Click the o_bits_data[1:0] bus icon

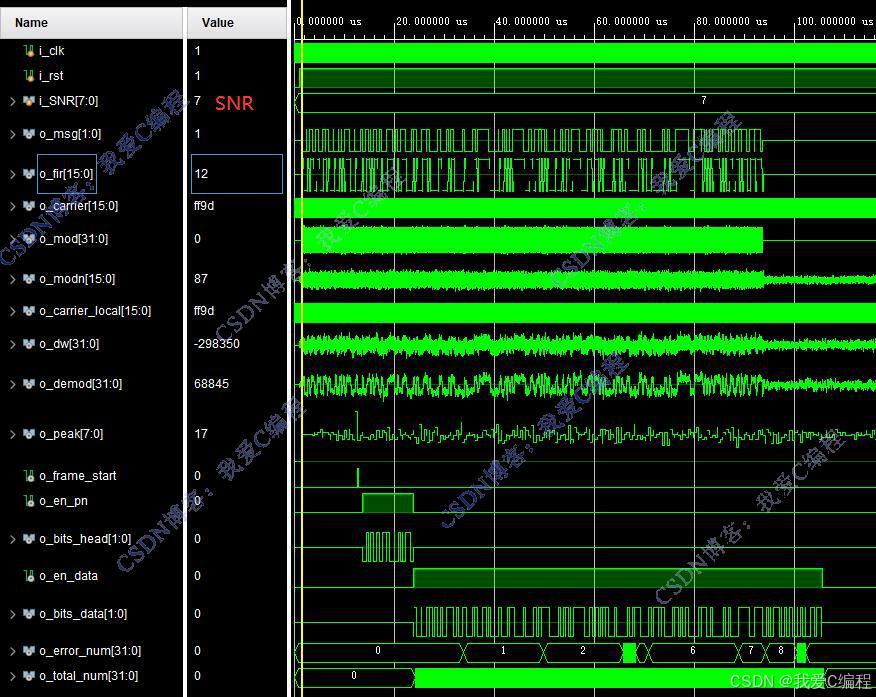28,613
